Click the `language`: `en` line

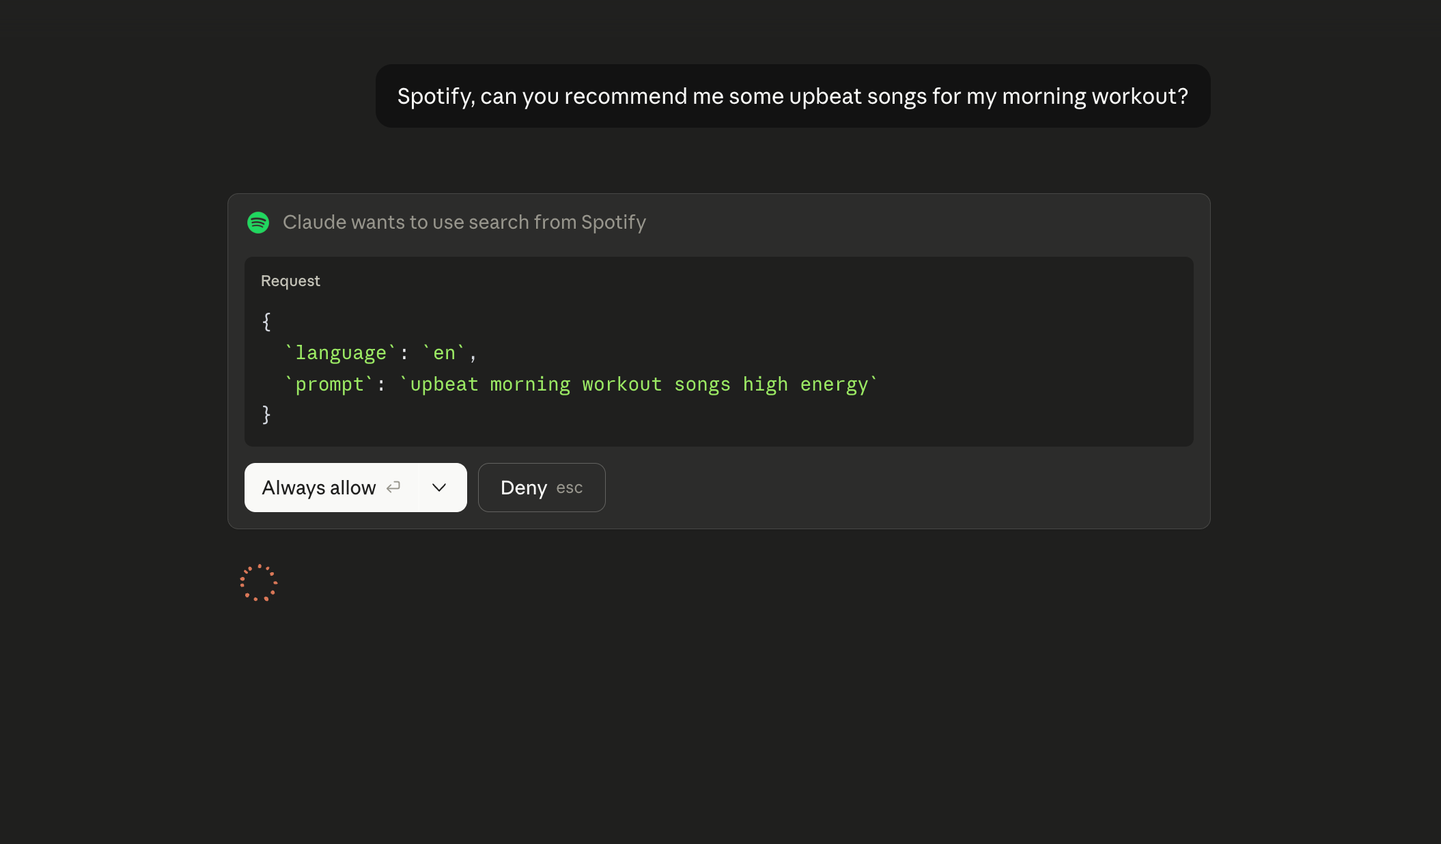pyautogui.click(x=381, y=353)
